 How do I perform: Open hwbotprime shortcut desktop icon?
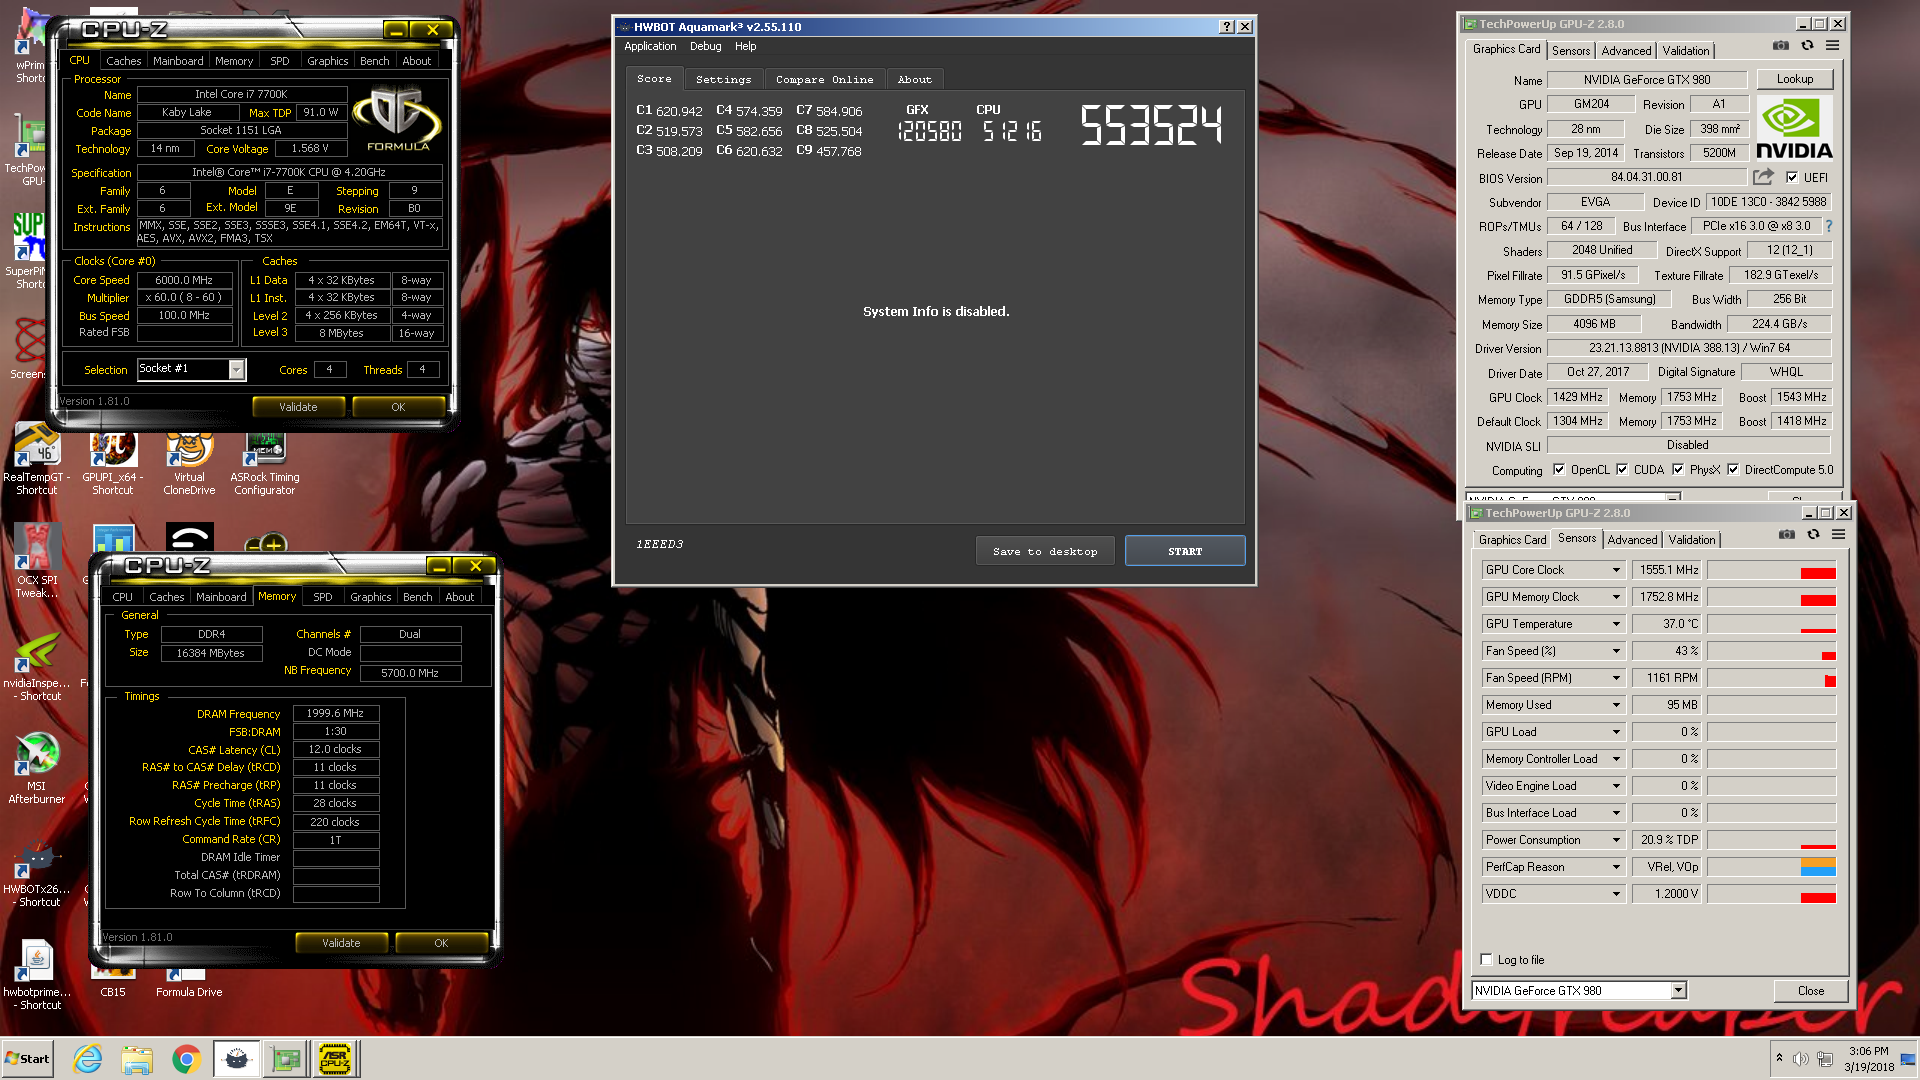(x=37, y=975)
